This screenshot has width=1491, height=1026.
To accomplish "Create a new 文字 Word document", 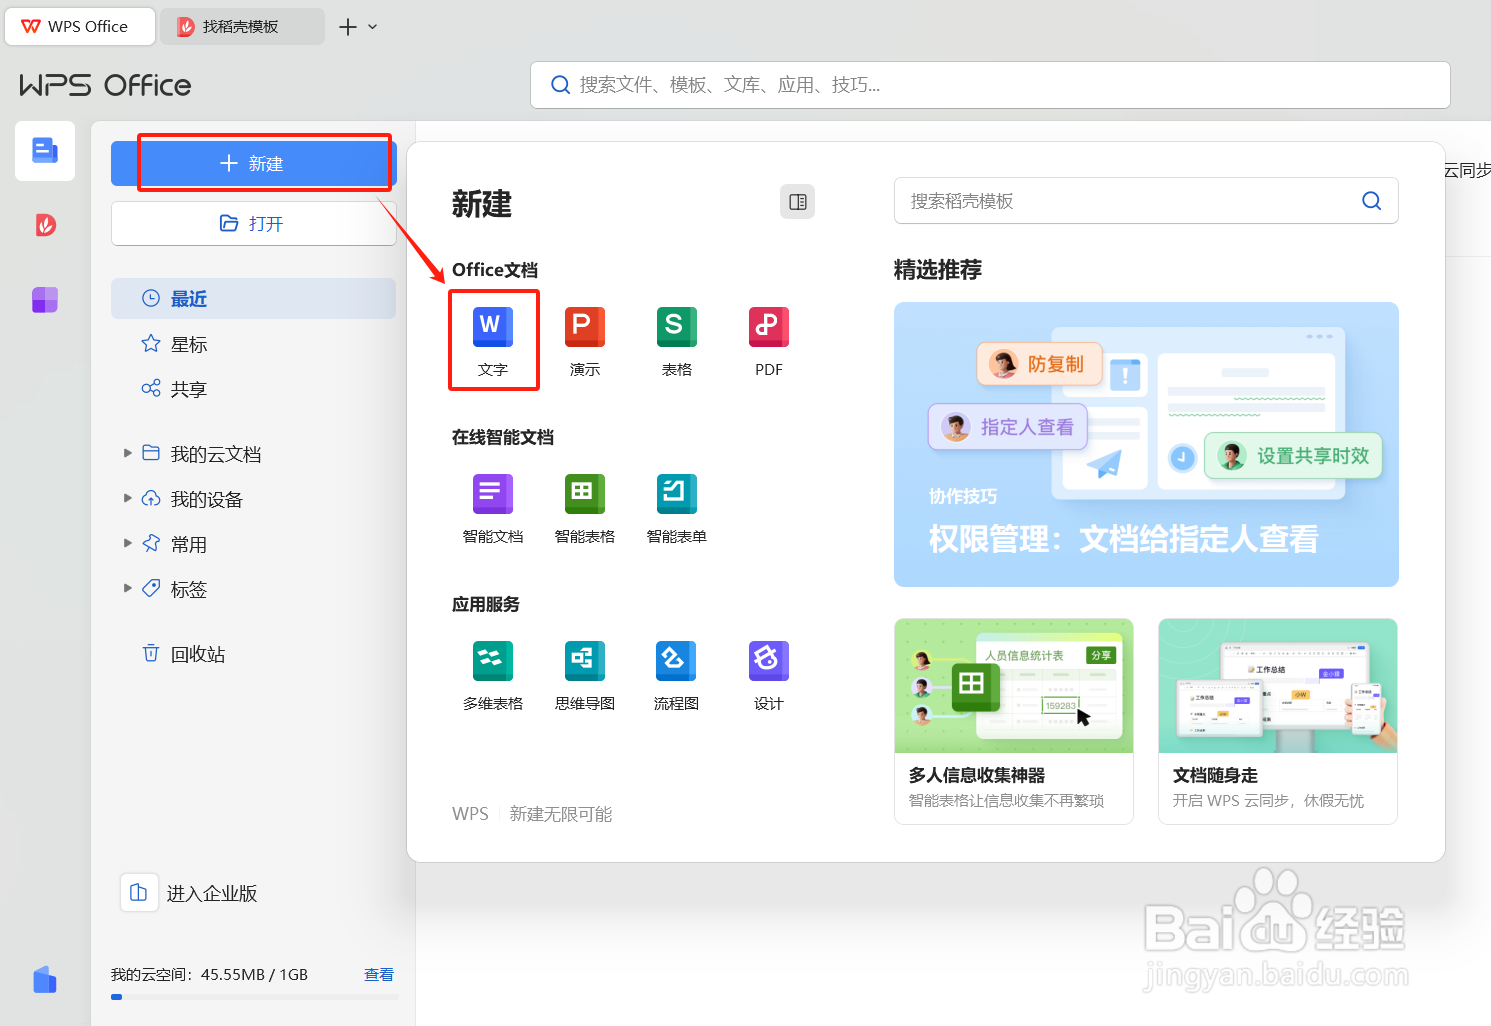I will (493, 340).
